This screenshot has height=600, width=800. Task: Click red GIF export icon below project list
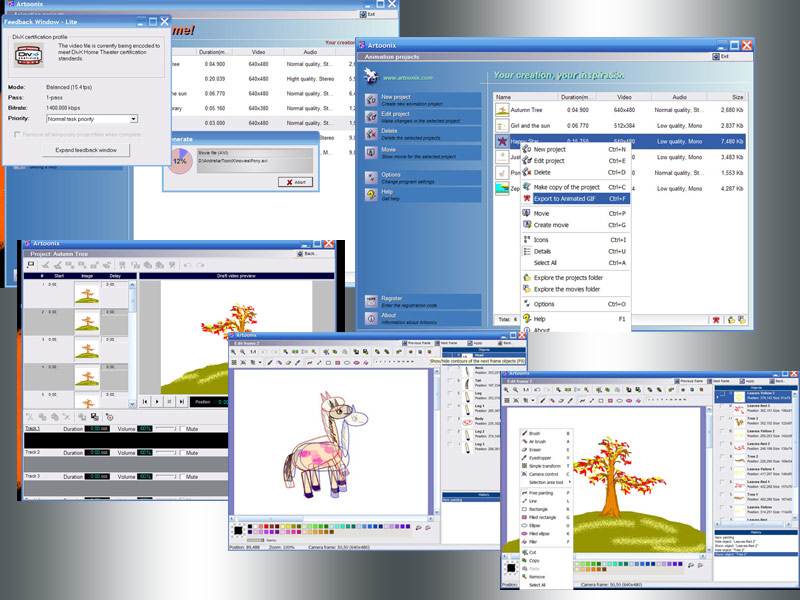pyautogui.click(x=716, y=320)
